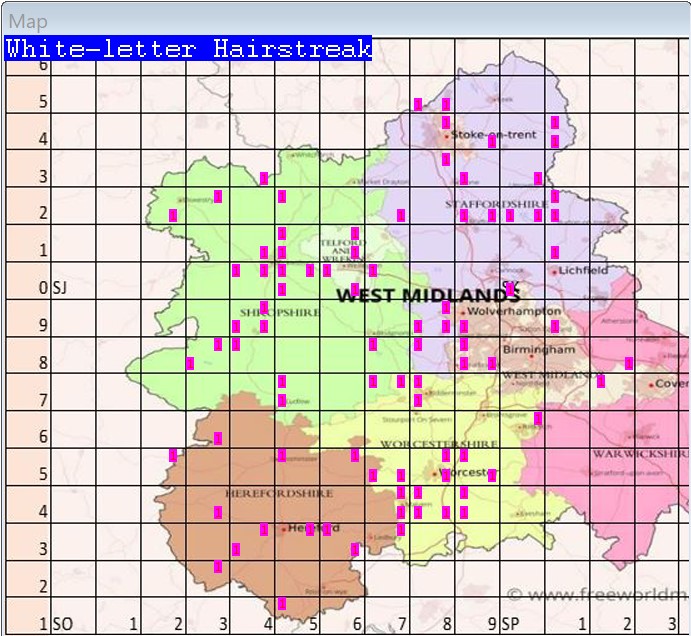Image resolution: width=691 pixels, height=636 pixels.
Task: Click the SO grid reference label
Action: [62, 624]
